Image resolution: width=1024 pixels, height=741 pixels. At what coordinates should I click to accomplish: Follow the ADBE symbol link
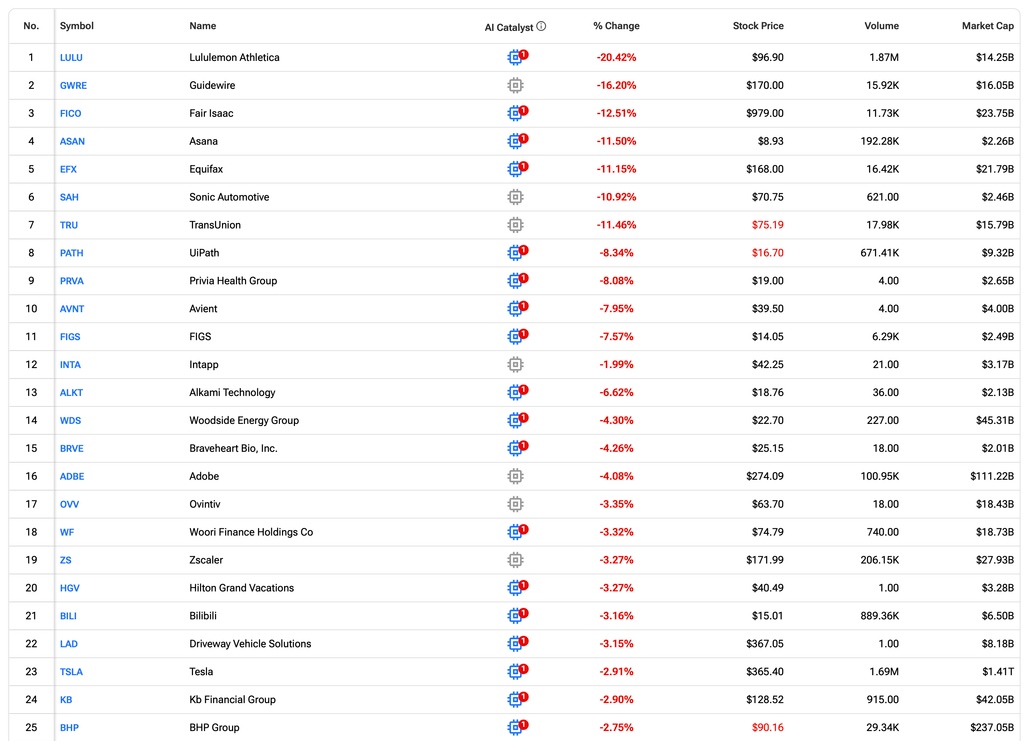click(x=72, y=477)
